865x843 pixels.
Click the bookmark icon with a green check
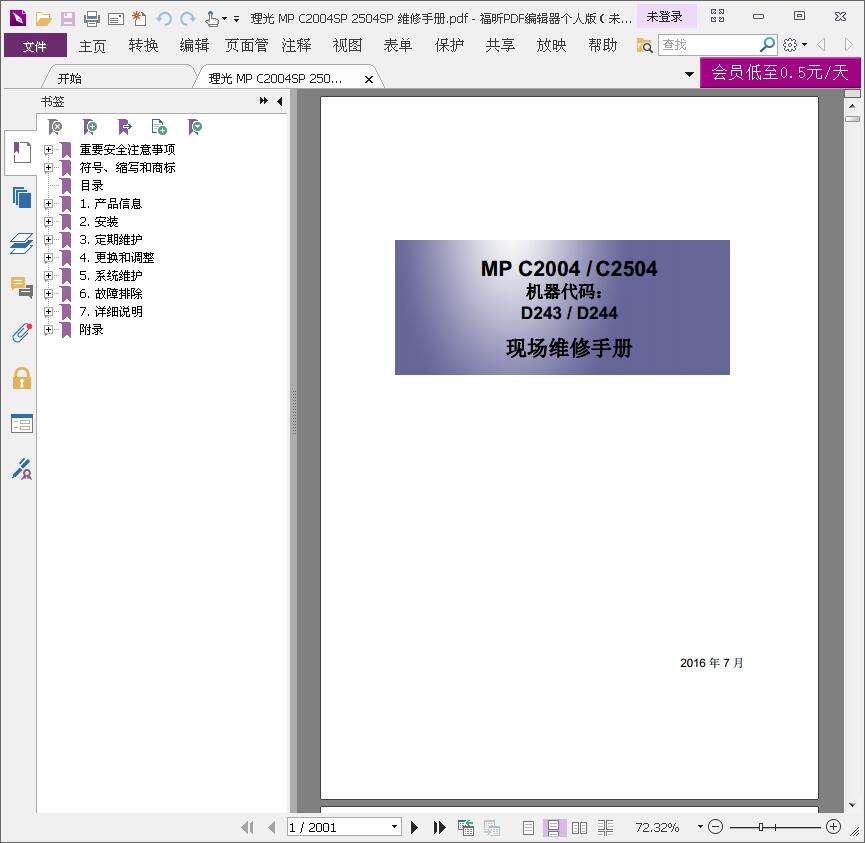pyautogui.click(x=195, y=127)
